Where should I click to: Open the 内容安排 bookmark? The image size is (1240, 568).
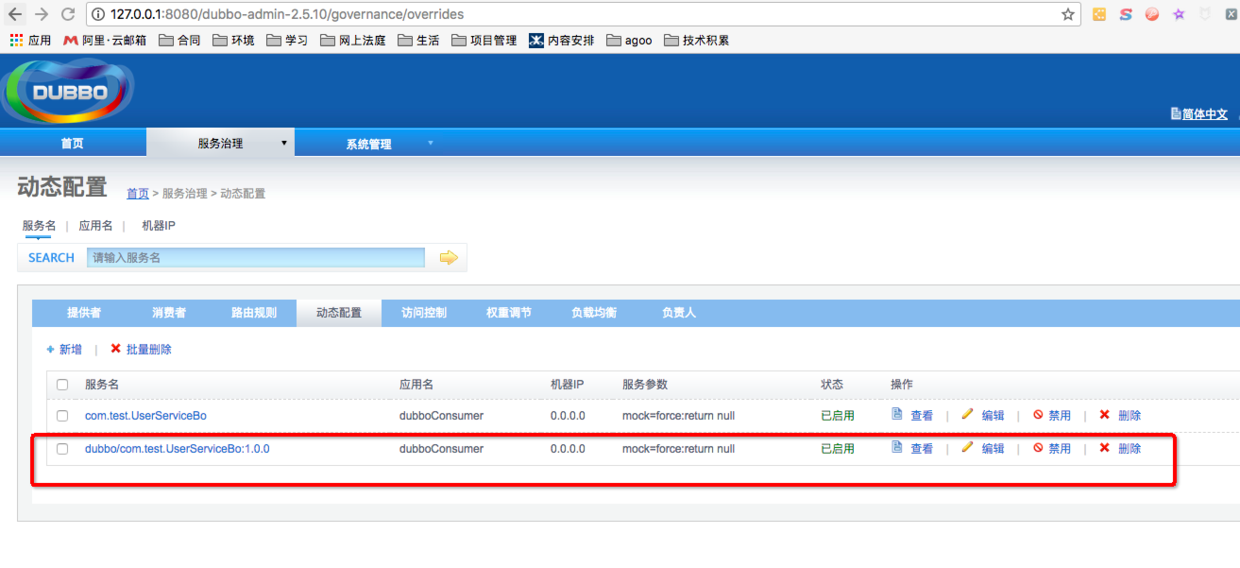point(561,40)
